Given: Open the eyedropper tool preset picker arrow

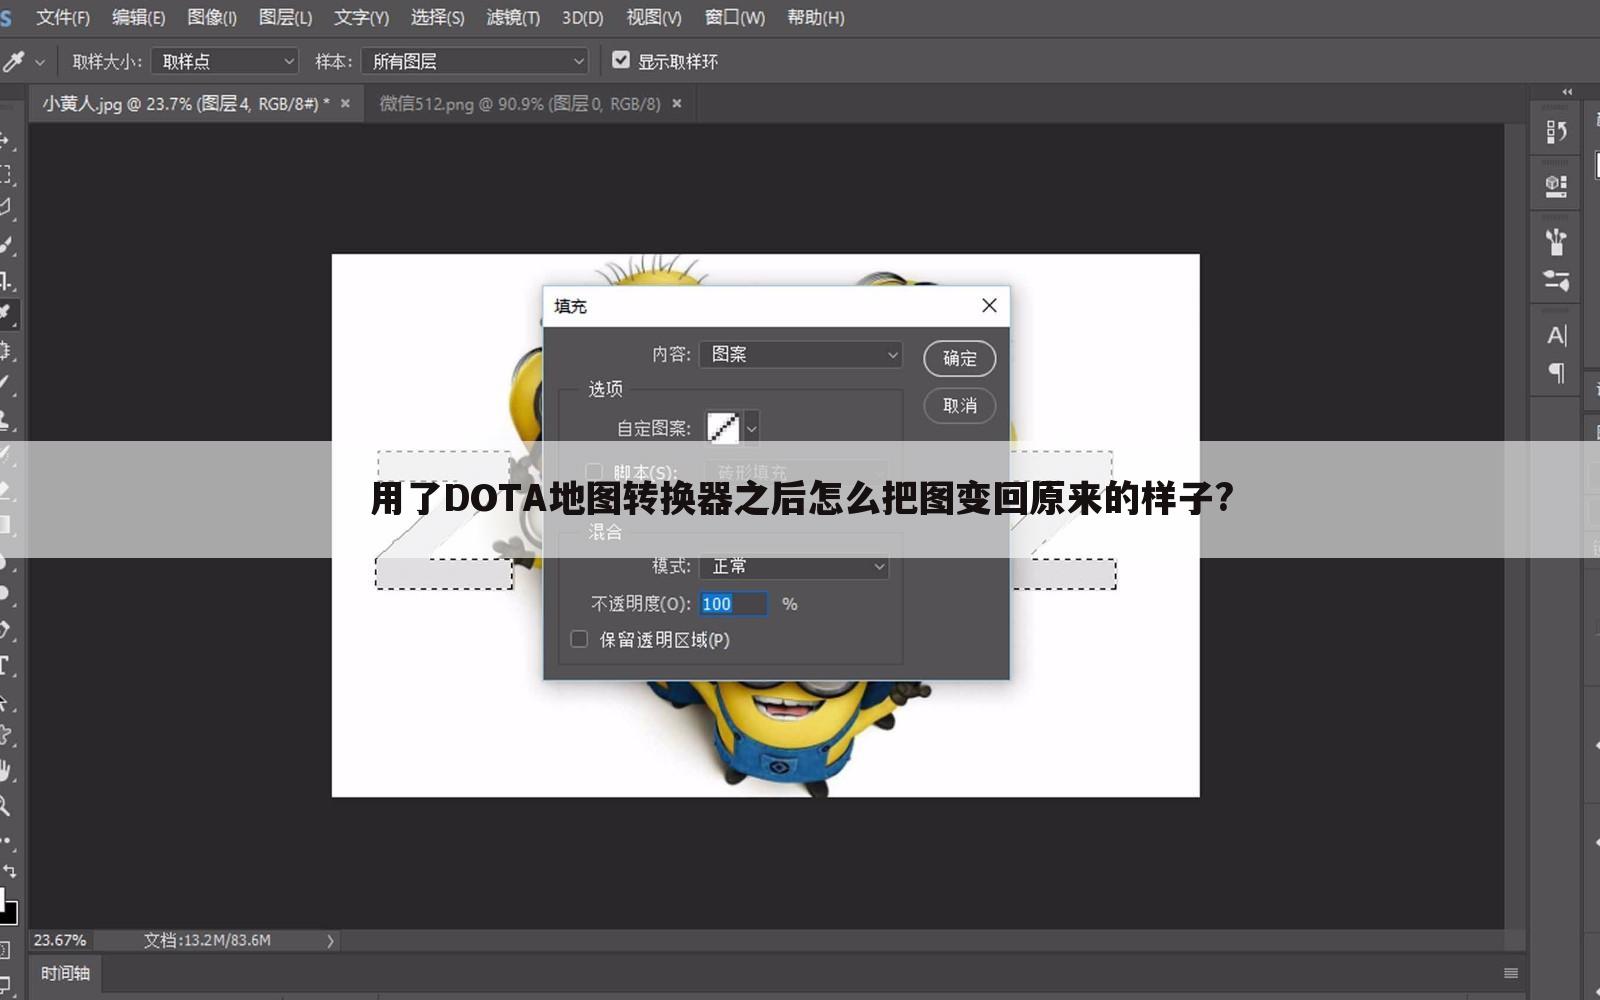Looking at the screenshot, I should [40, 62].
